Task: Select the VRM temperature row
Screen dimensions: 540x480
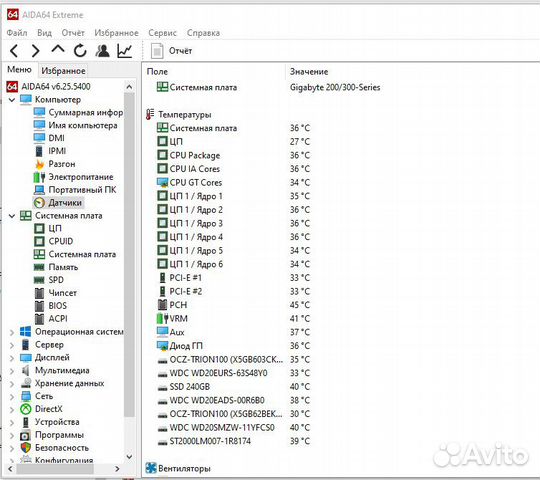Action: 233,319
